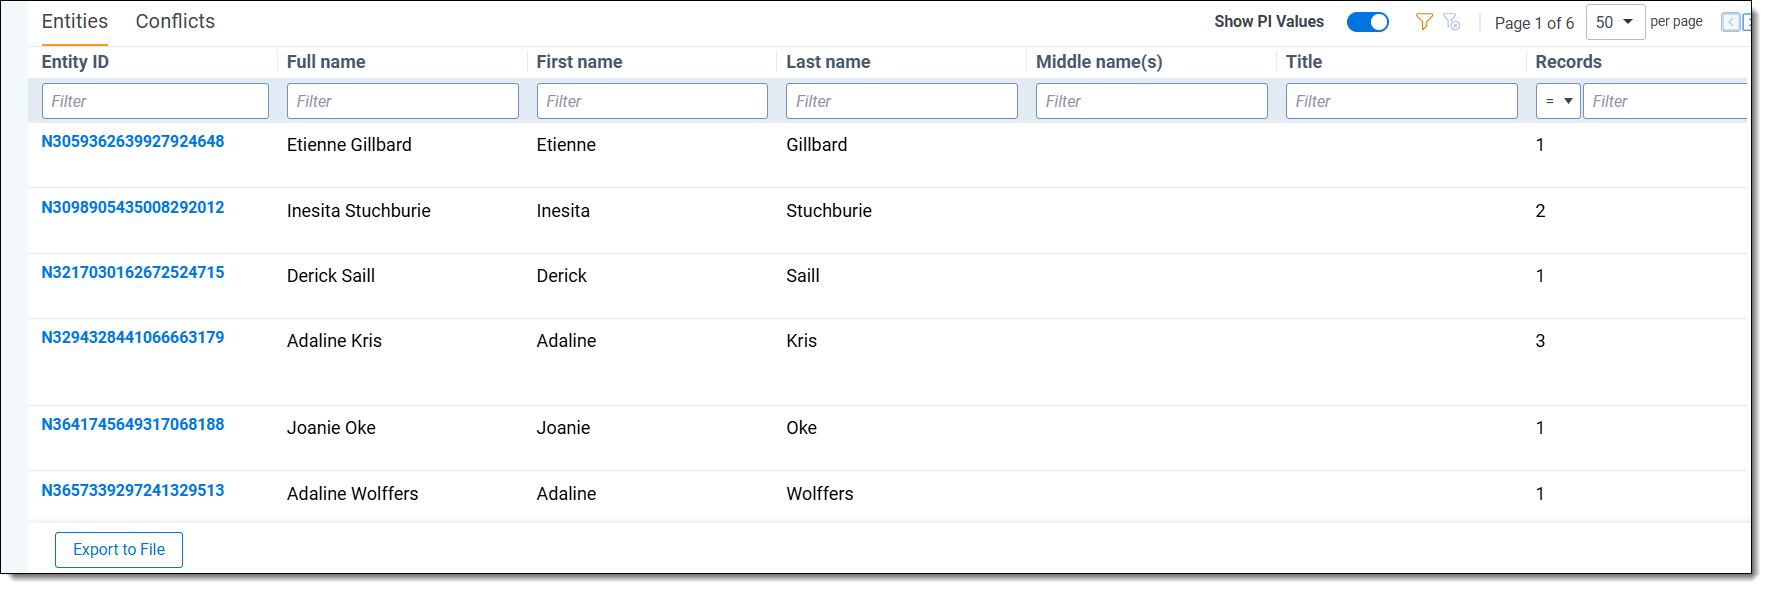This screenshot has height=589, width=1767.
Task: Toggle the Show PI Values switch
Action: tap(1368, 22)
